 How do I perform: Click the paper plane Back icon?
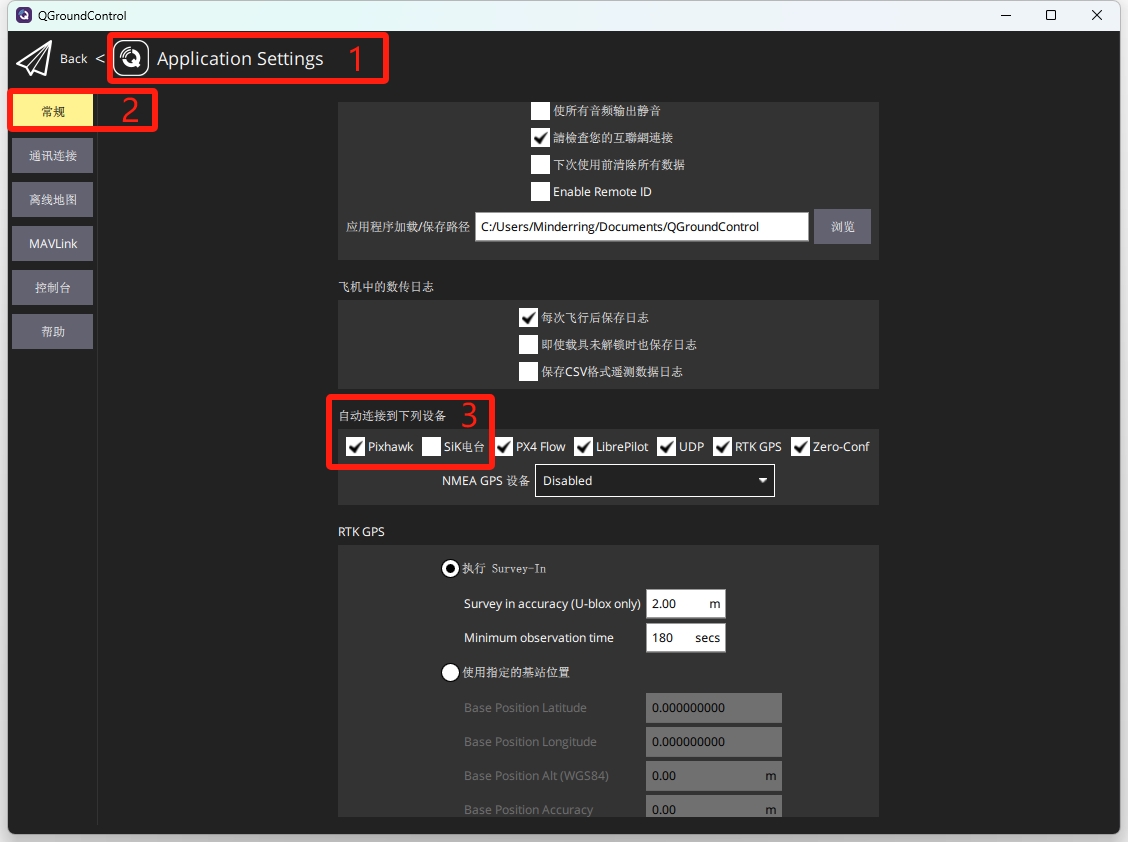click(x=34, y=58)
